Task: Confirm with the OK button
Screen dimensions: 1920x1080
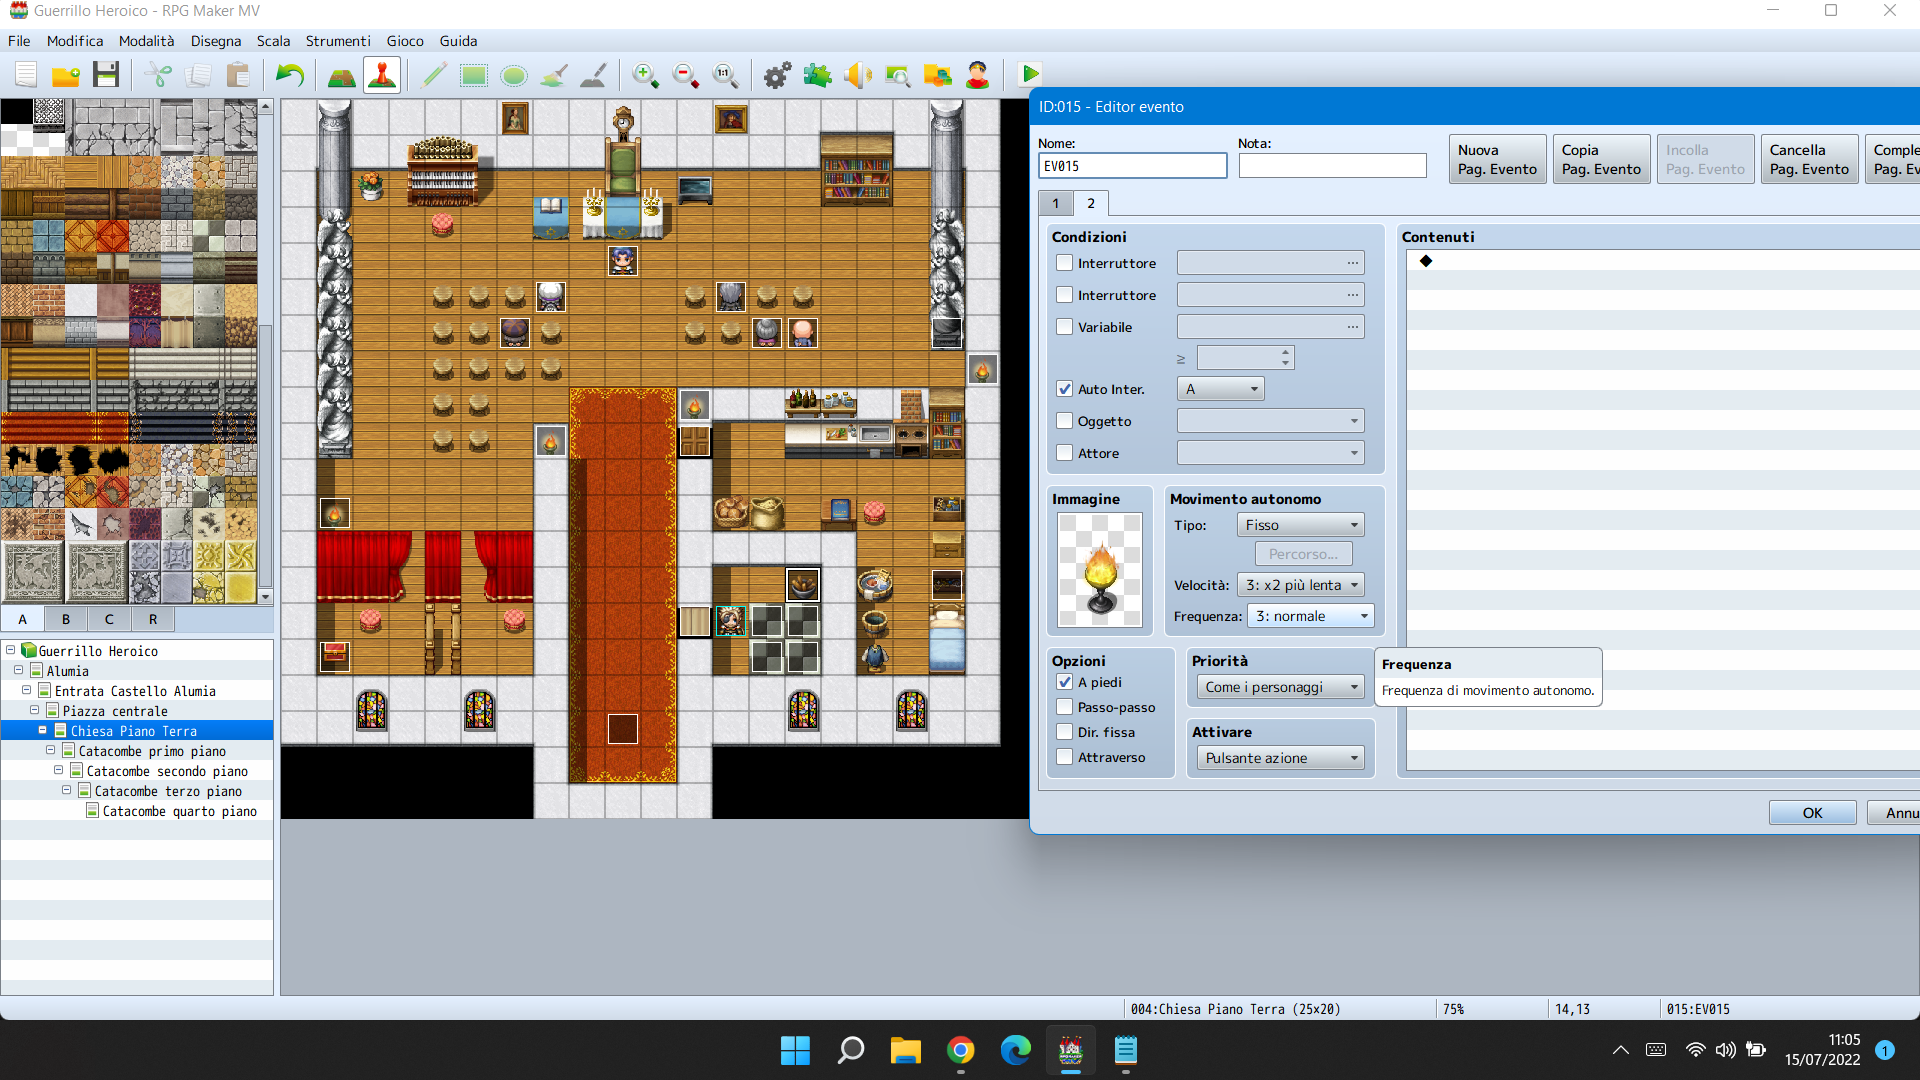Action: tap(1812, 813)
